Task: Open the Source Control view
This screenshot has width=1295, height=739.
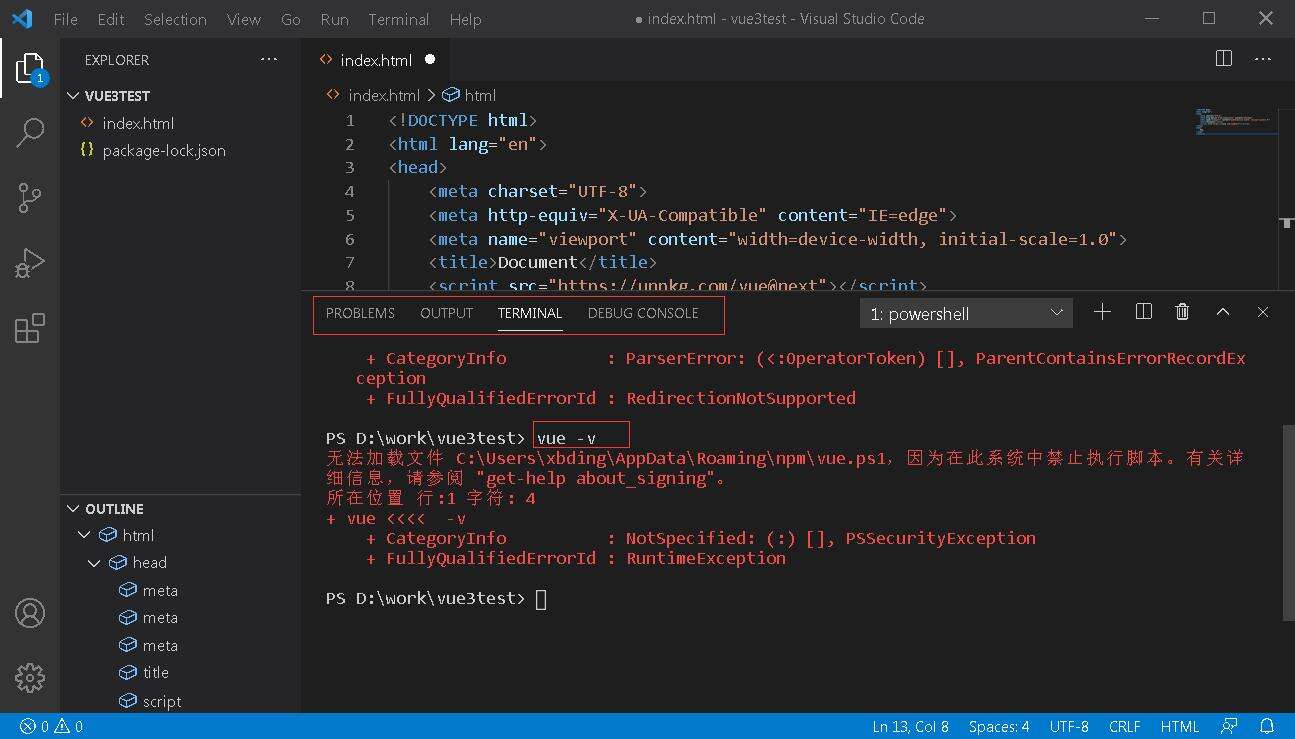Action: click(x=30, y=198)
